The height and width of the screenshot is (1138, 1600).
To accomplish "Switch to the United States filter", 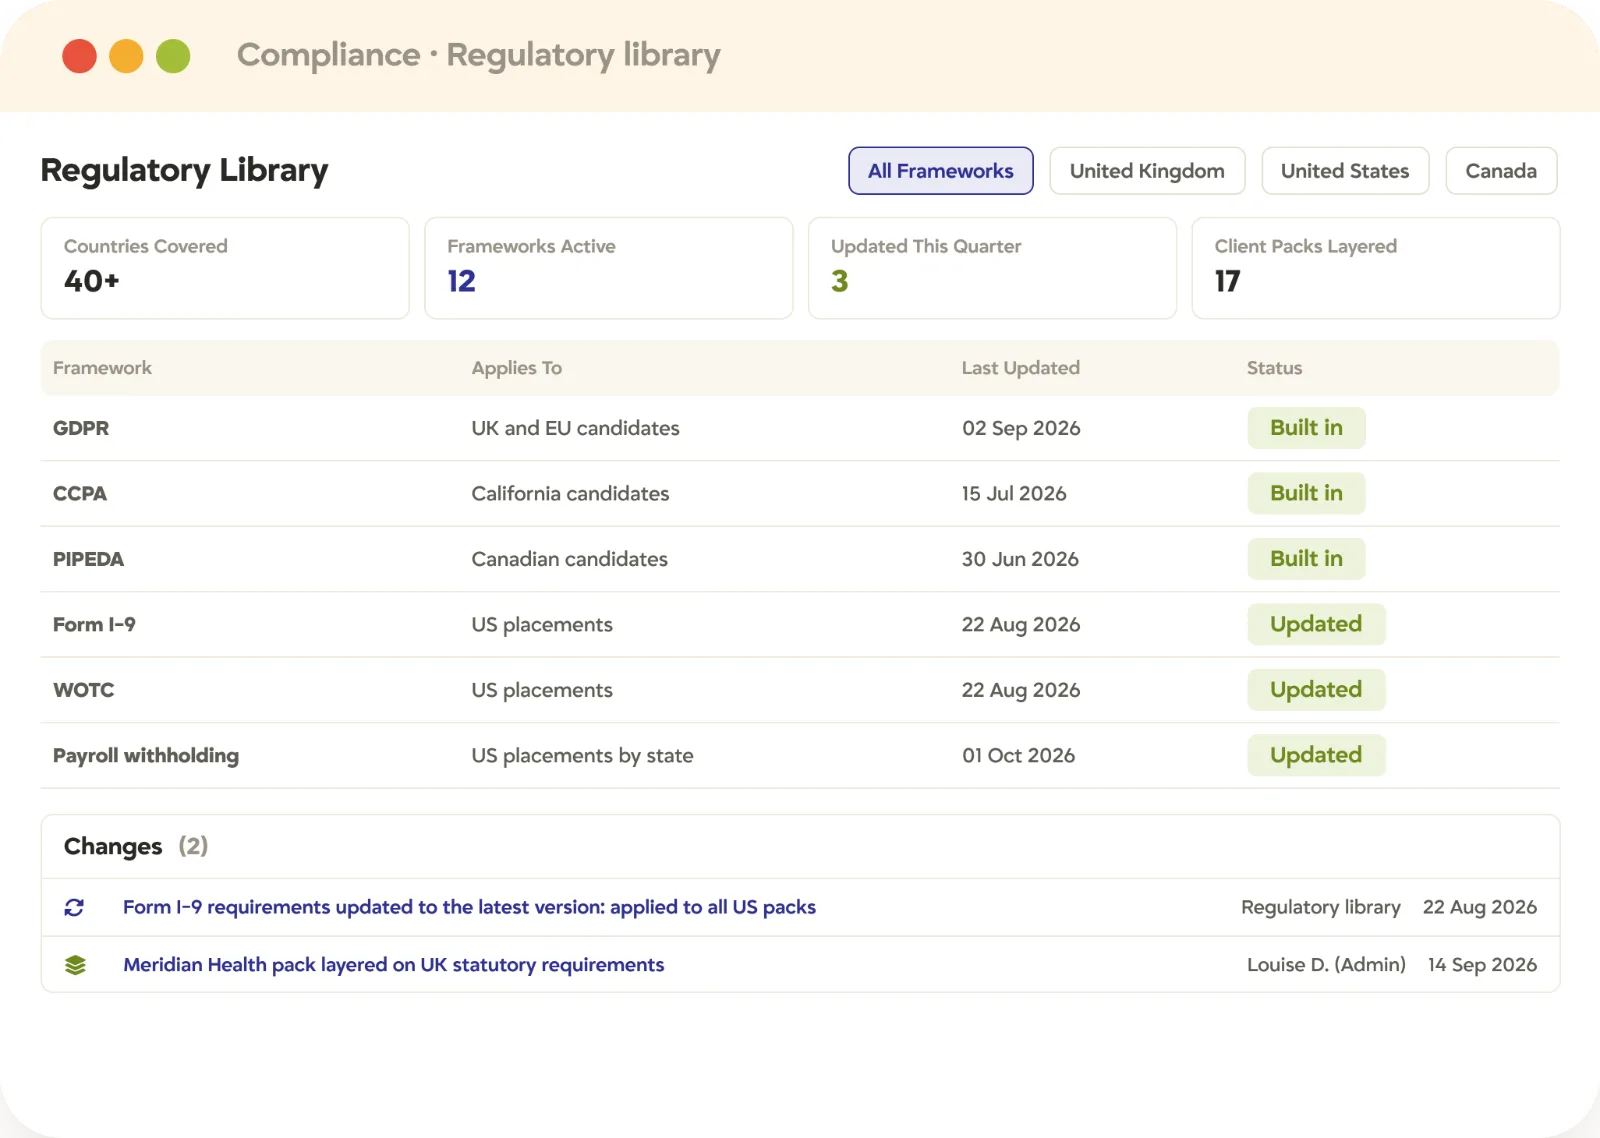I will click(x=1345, y=171).
